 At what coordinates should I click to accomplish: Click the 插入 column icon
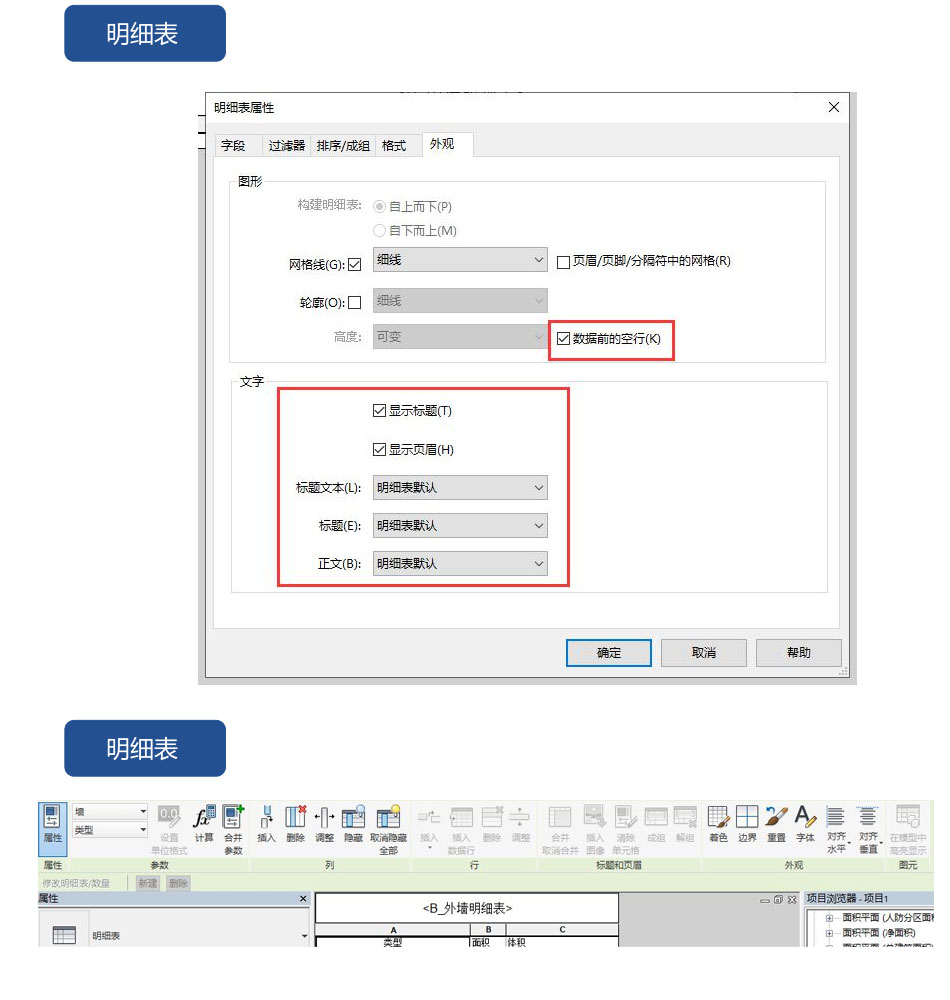point(266,822)
